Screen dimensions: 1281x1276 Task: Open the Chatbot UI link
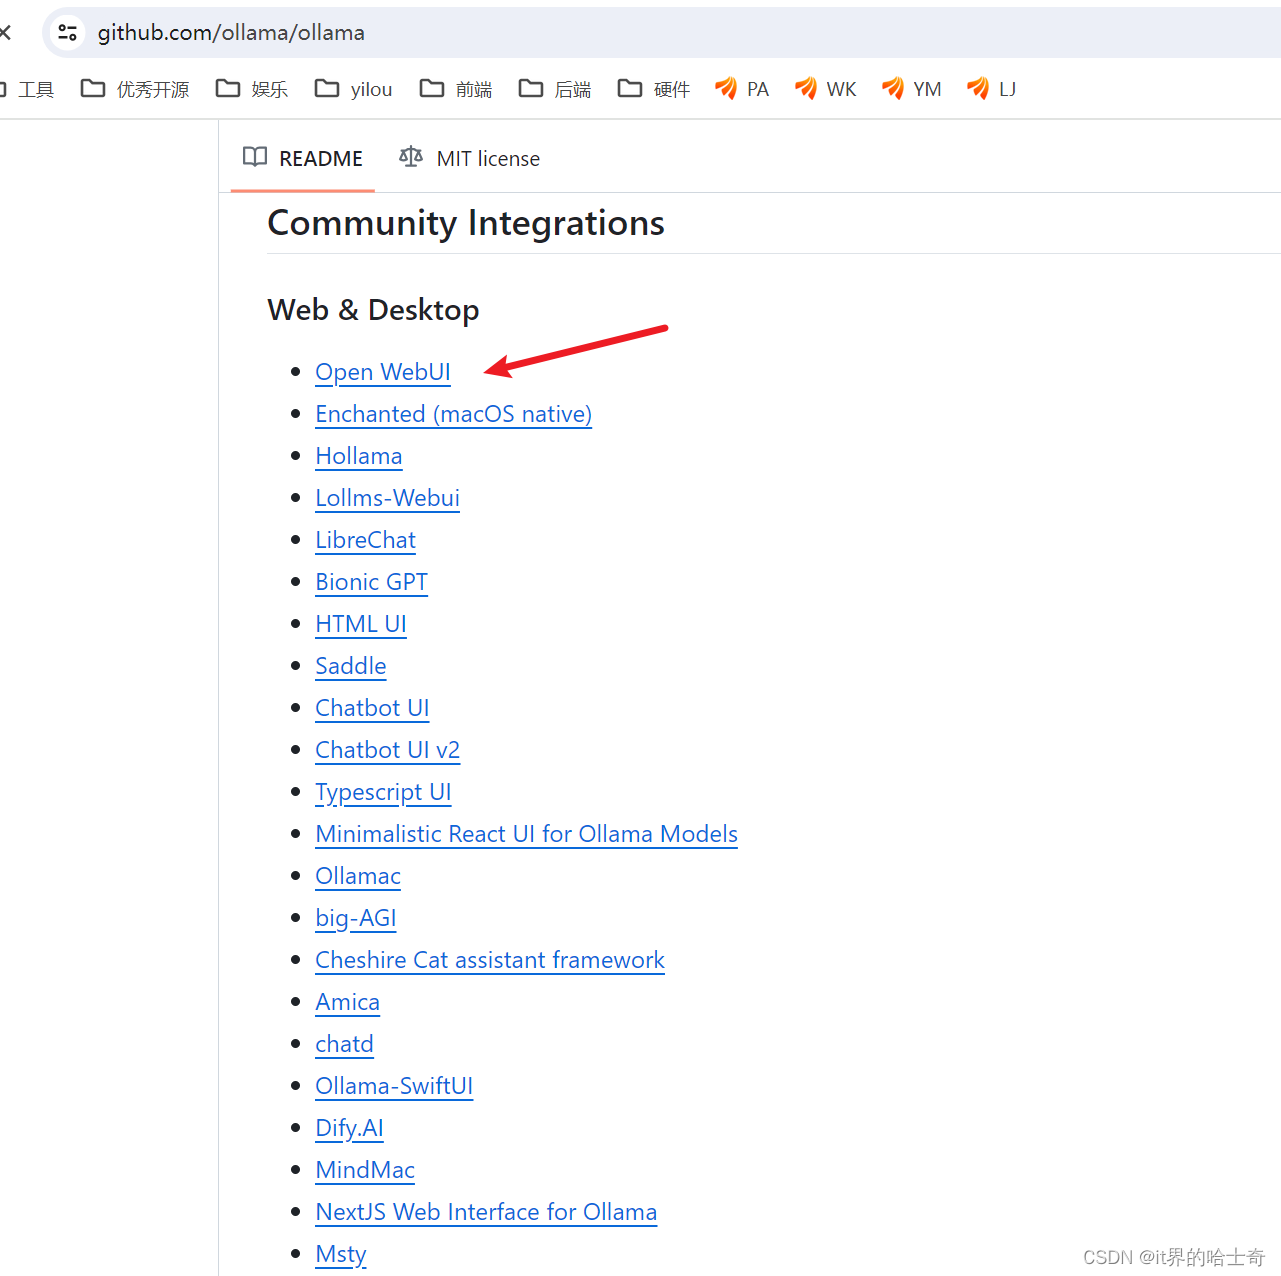coord(372,708)
